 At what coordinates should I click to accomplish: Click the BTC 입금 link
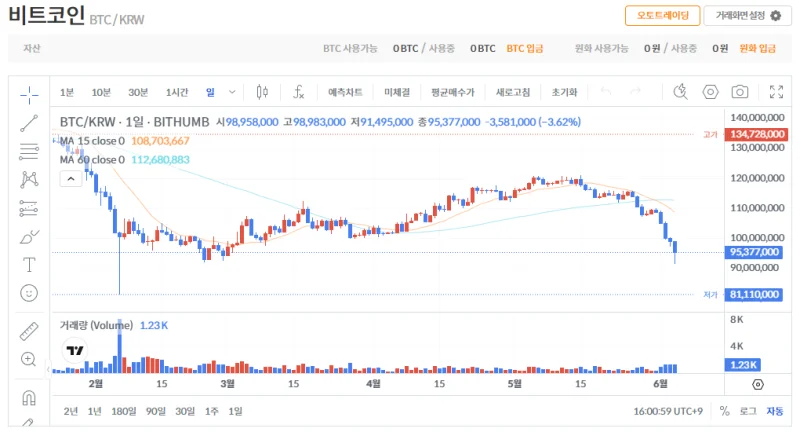[524, 48]
